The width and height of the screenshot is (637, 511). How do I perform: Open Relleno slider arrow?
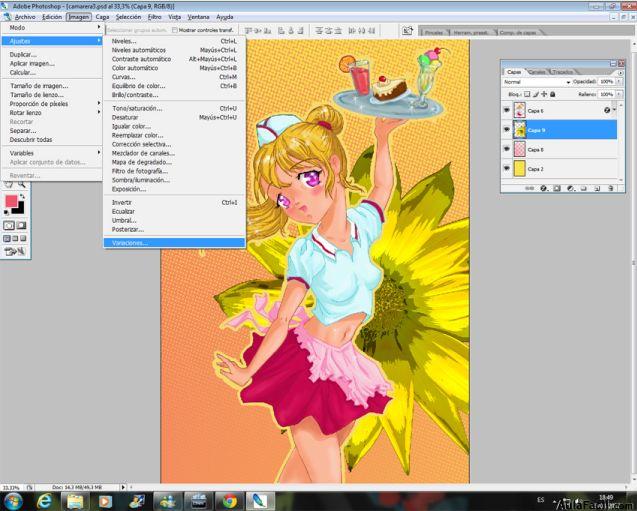coord(619,94)
